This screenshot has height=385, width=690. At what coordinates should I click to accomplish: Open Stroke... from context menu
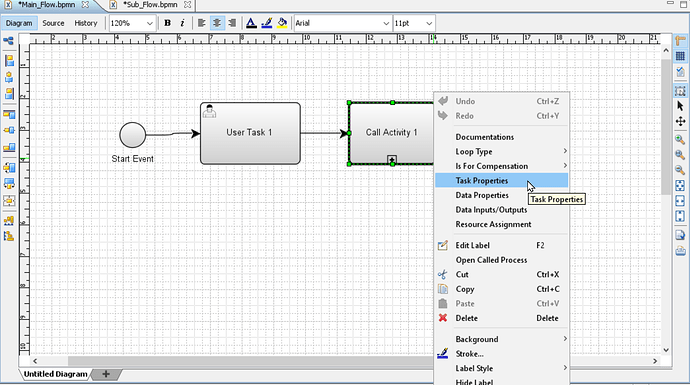(502, 353)
